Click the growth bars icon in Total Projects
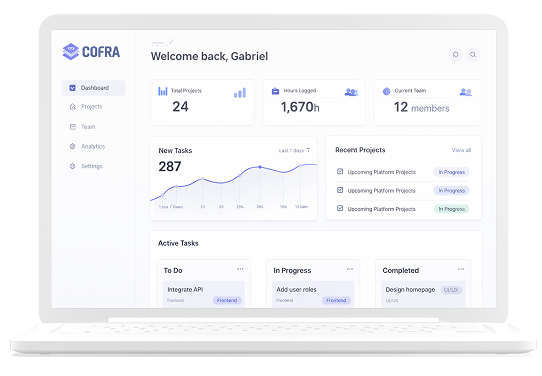This screenshot has width=542, height=376. pyautogui.click(x=240, y=93)
